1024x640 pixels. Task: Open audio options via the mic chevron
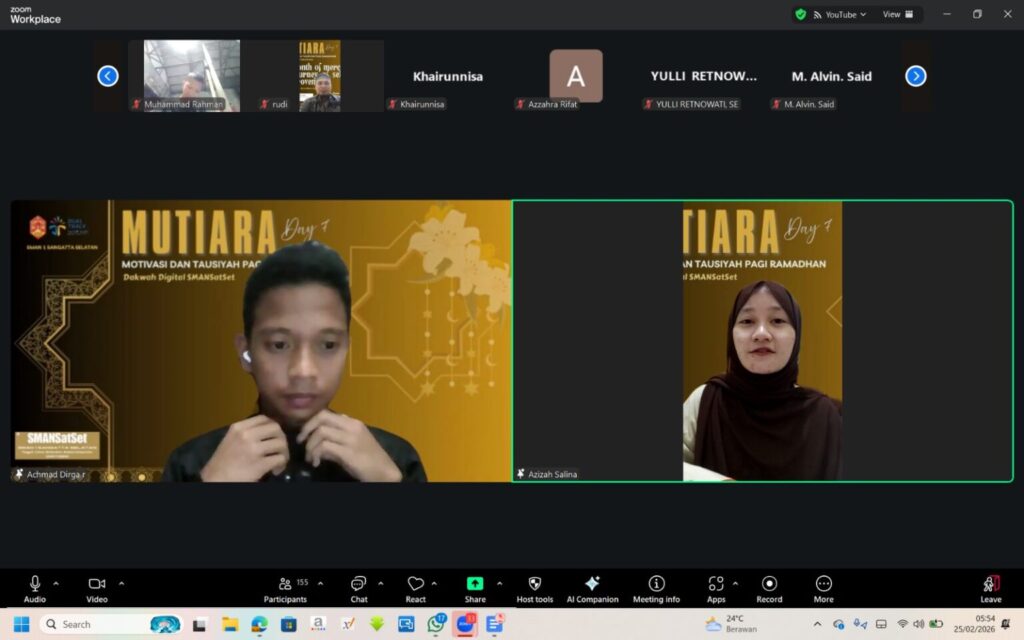[x=55, y=583]
